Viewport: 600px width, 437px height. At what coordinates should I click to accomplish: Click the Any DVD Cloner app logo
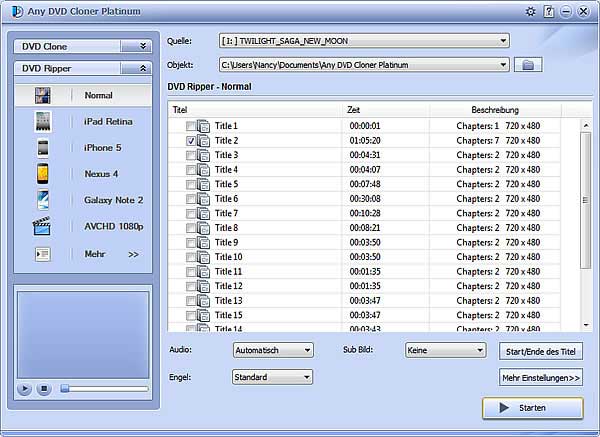pos(17,11)
